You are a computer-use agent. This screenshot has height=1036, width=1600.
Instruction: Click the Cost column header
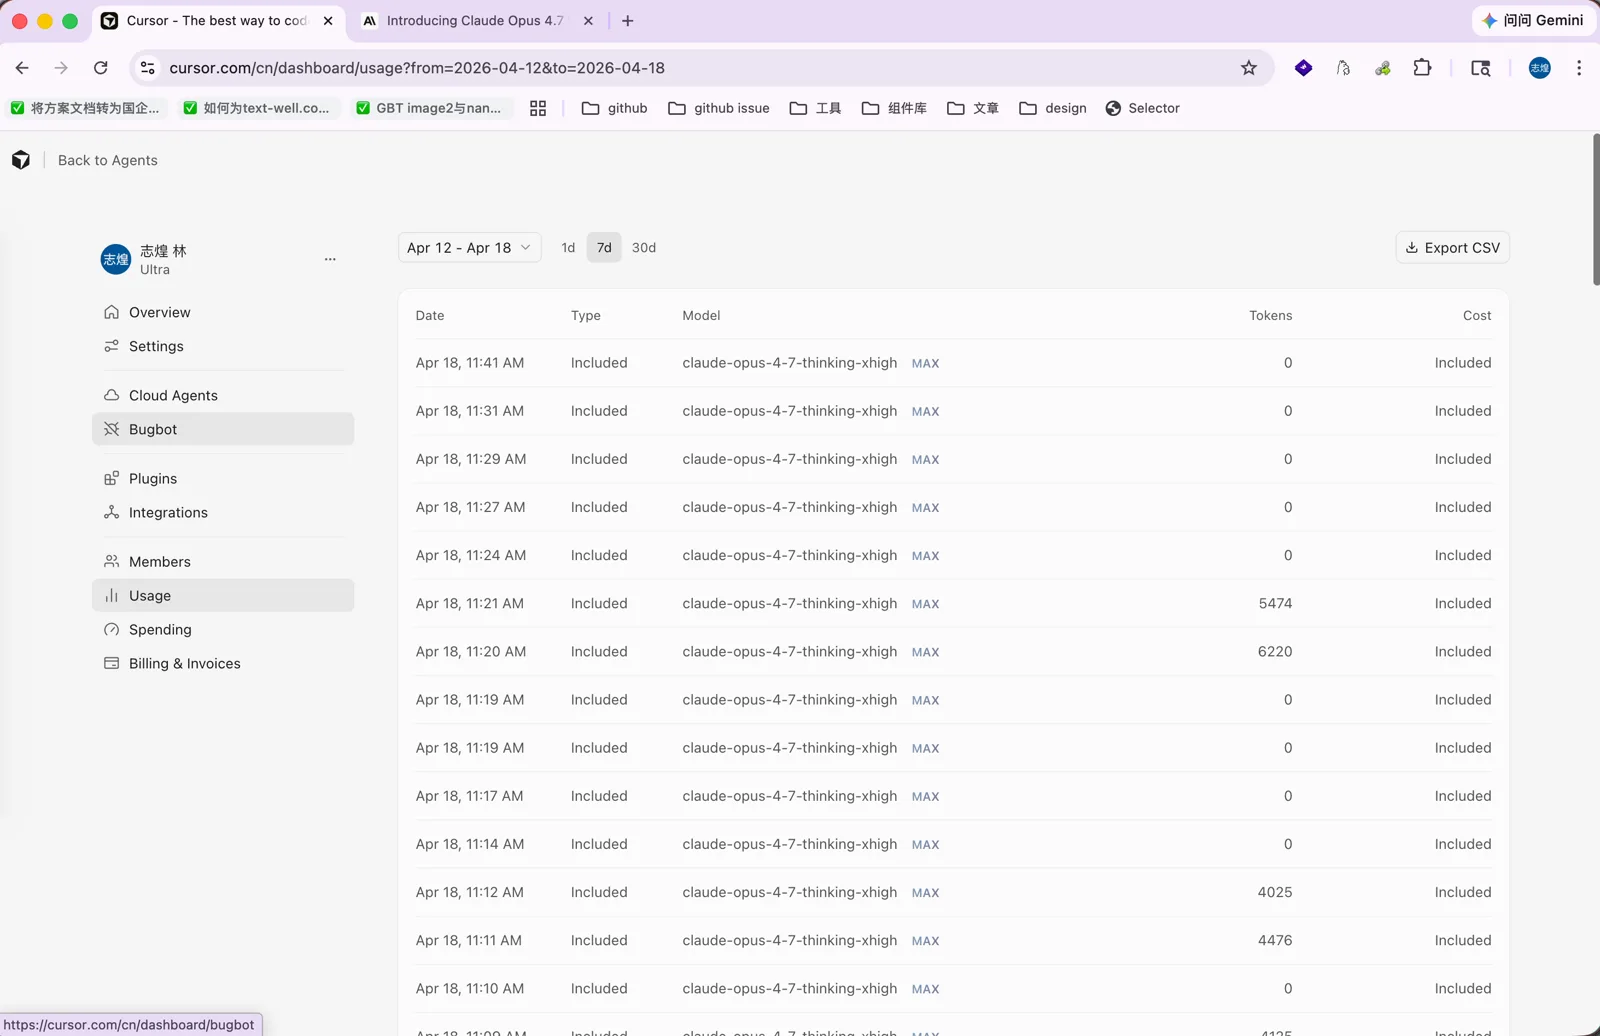[x=1477, y=315]
